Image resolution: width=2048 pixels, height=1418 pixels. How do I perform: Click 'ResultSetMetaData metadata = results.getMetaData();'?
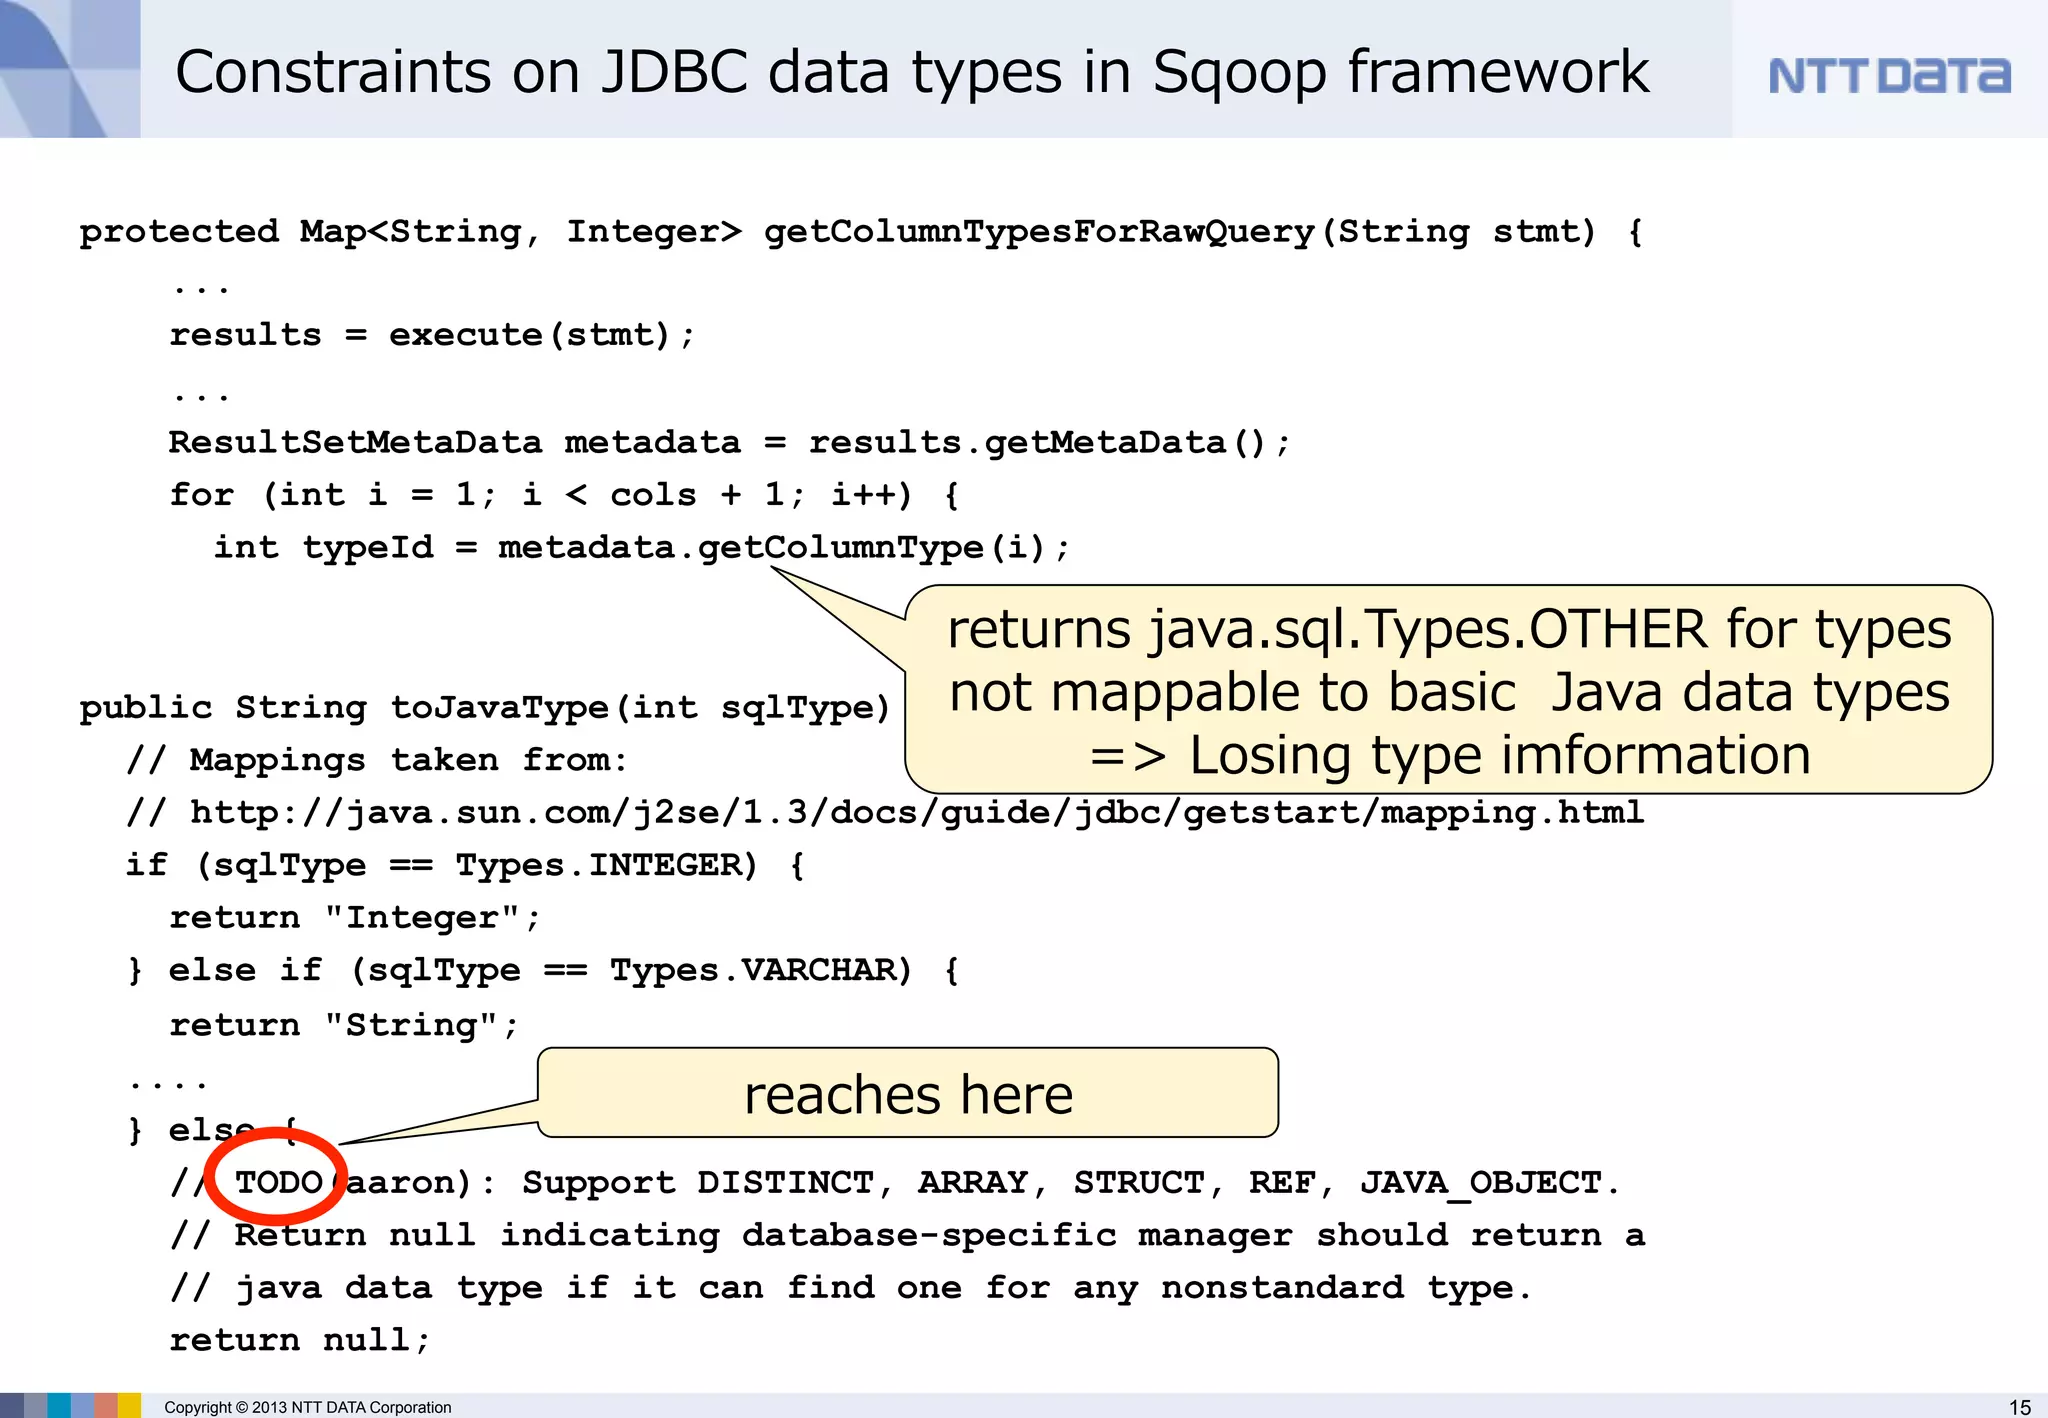pos(730,442)
